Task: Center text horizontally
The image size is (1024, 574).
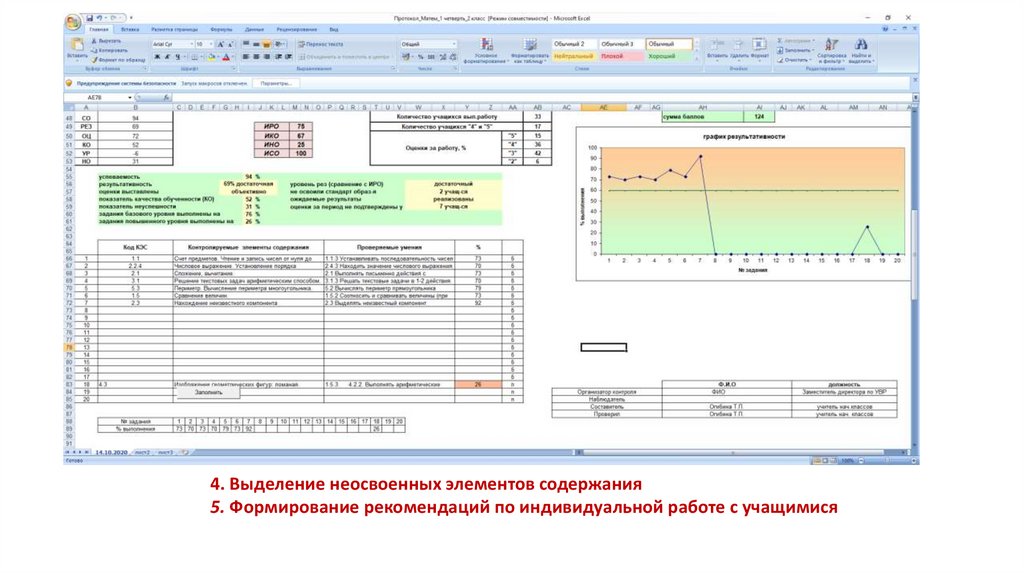Action: (256, 57)
